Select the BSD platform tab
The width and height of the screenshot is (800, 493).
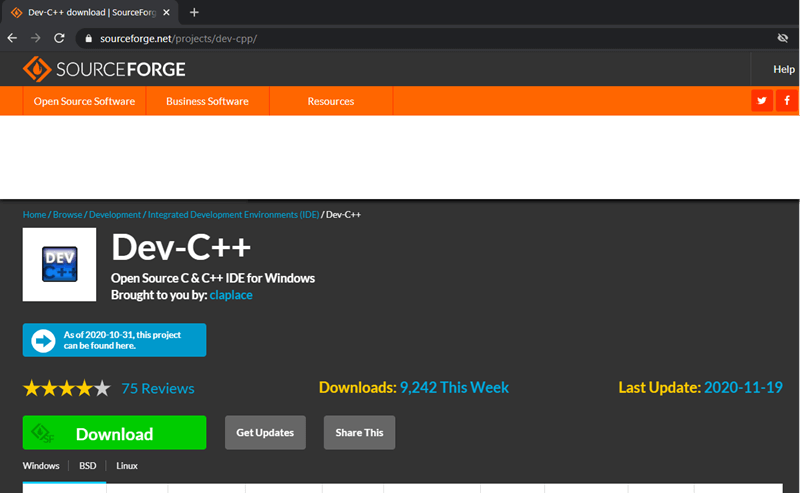87,466
